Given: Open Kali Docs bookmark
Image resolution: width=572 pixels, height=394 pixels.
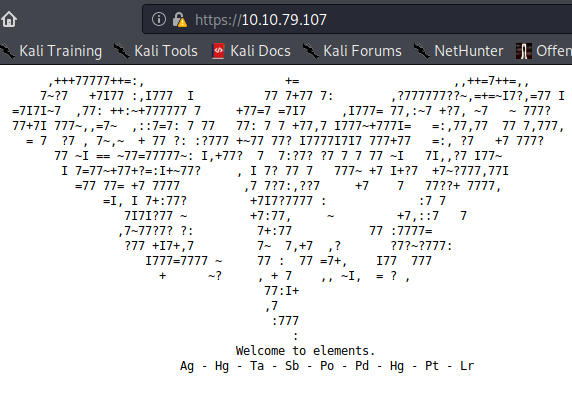Looking at the screenshot, I should point(252,51).
